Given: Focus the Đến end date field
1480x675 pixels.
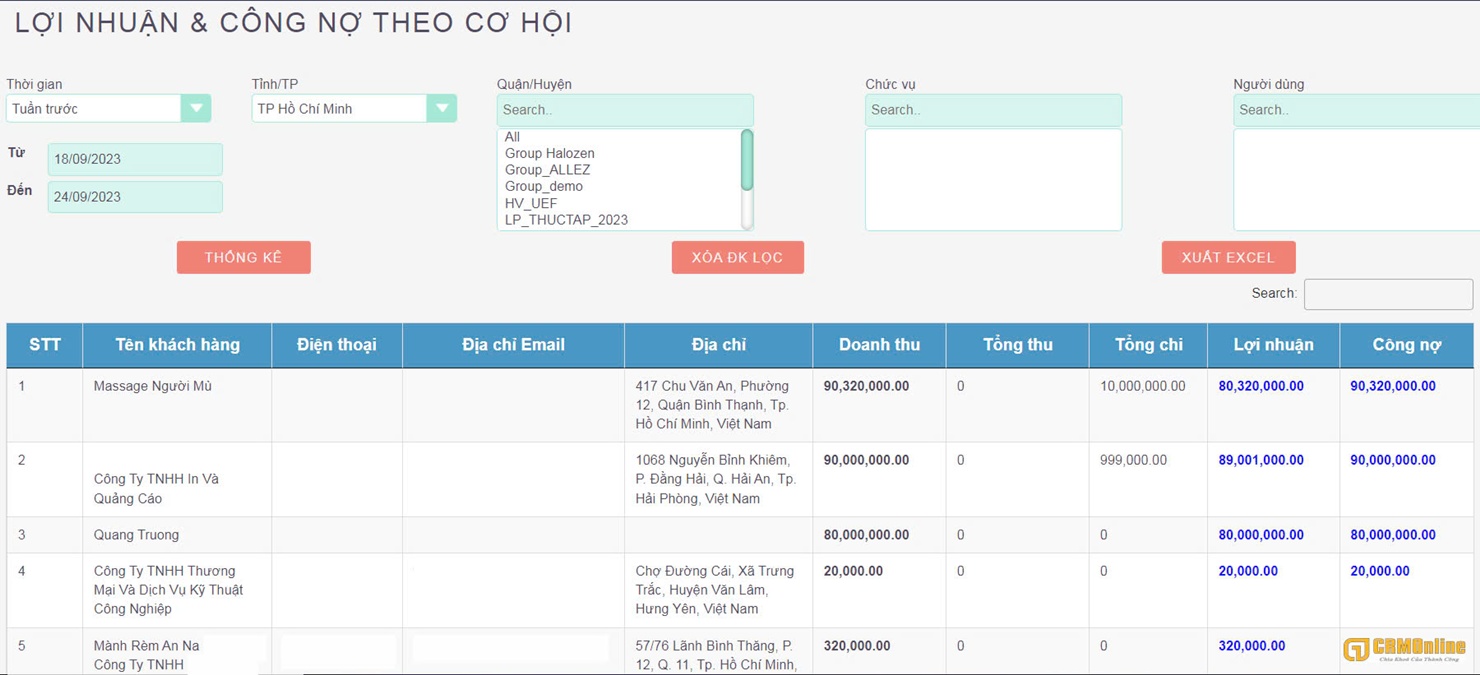Looking at the screenshot, I should click(135, 197).
